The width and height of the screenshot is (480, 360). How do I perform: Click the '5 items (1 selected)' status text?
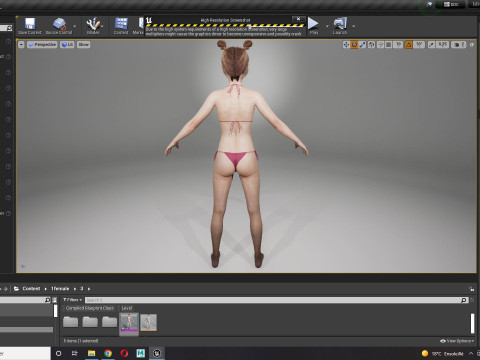(x=81, y=341)
